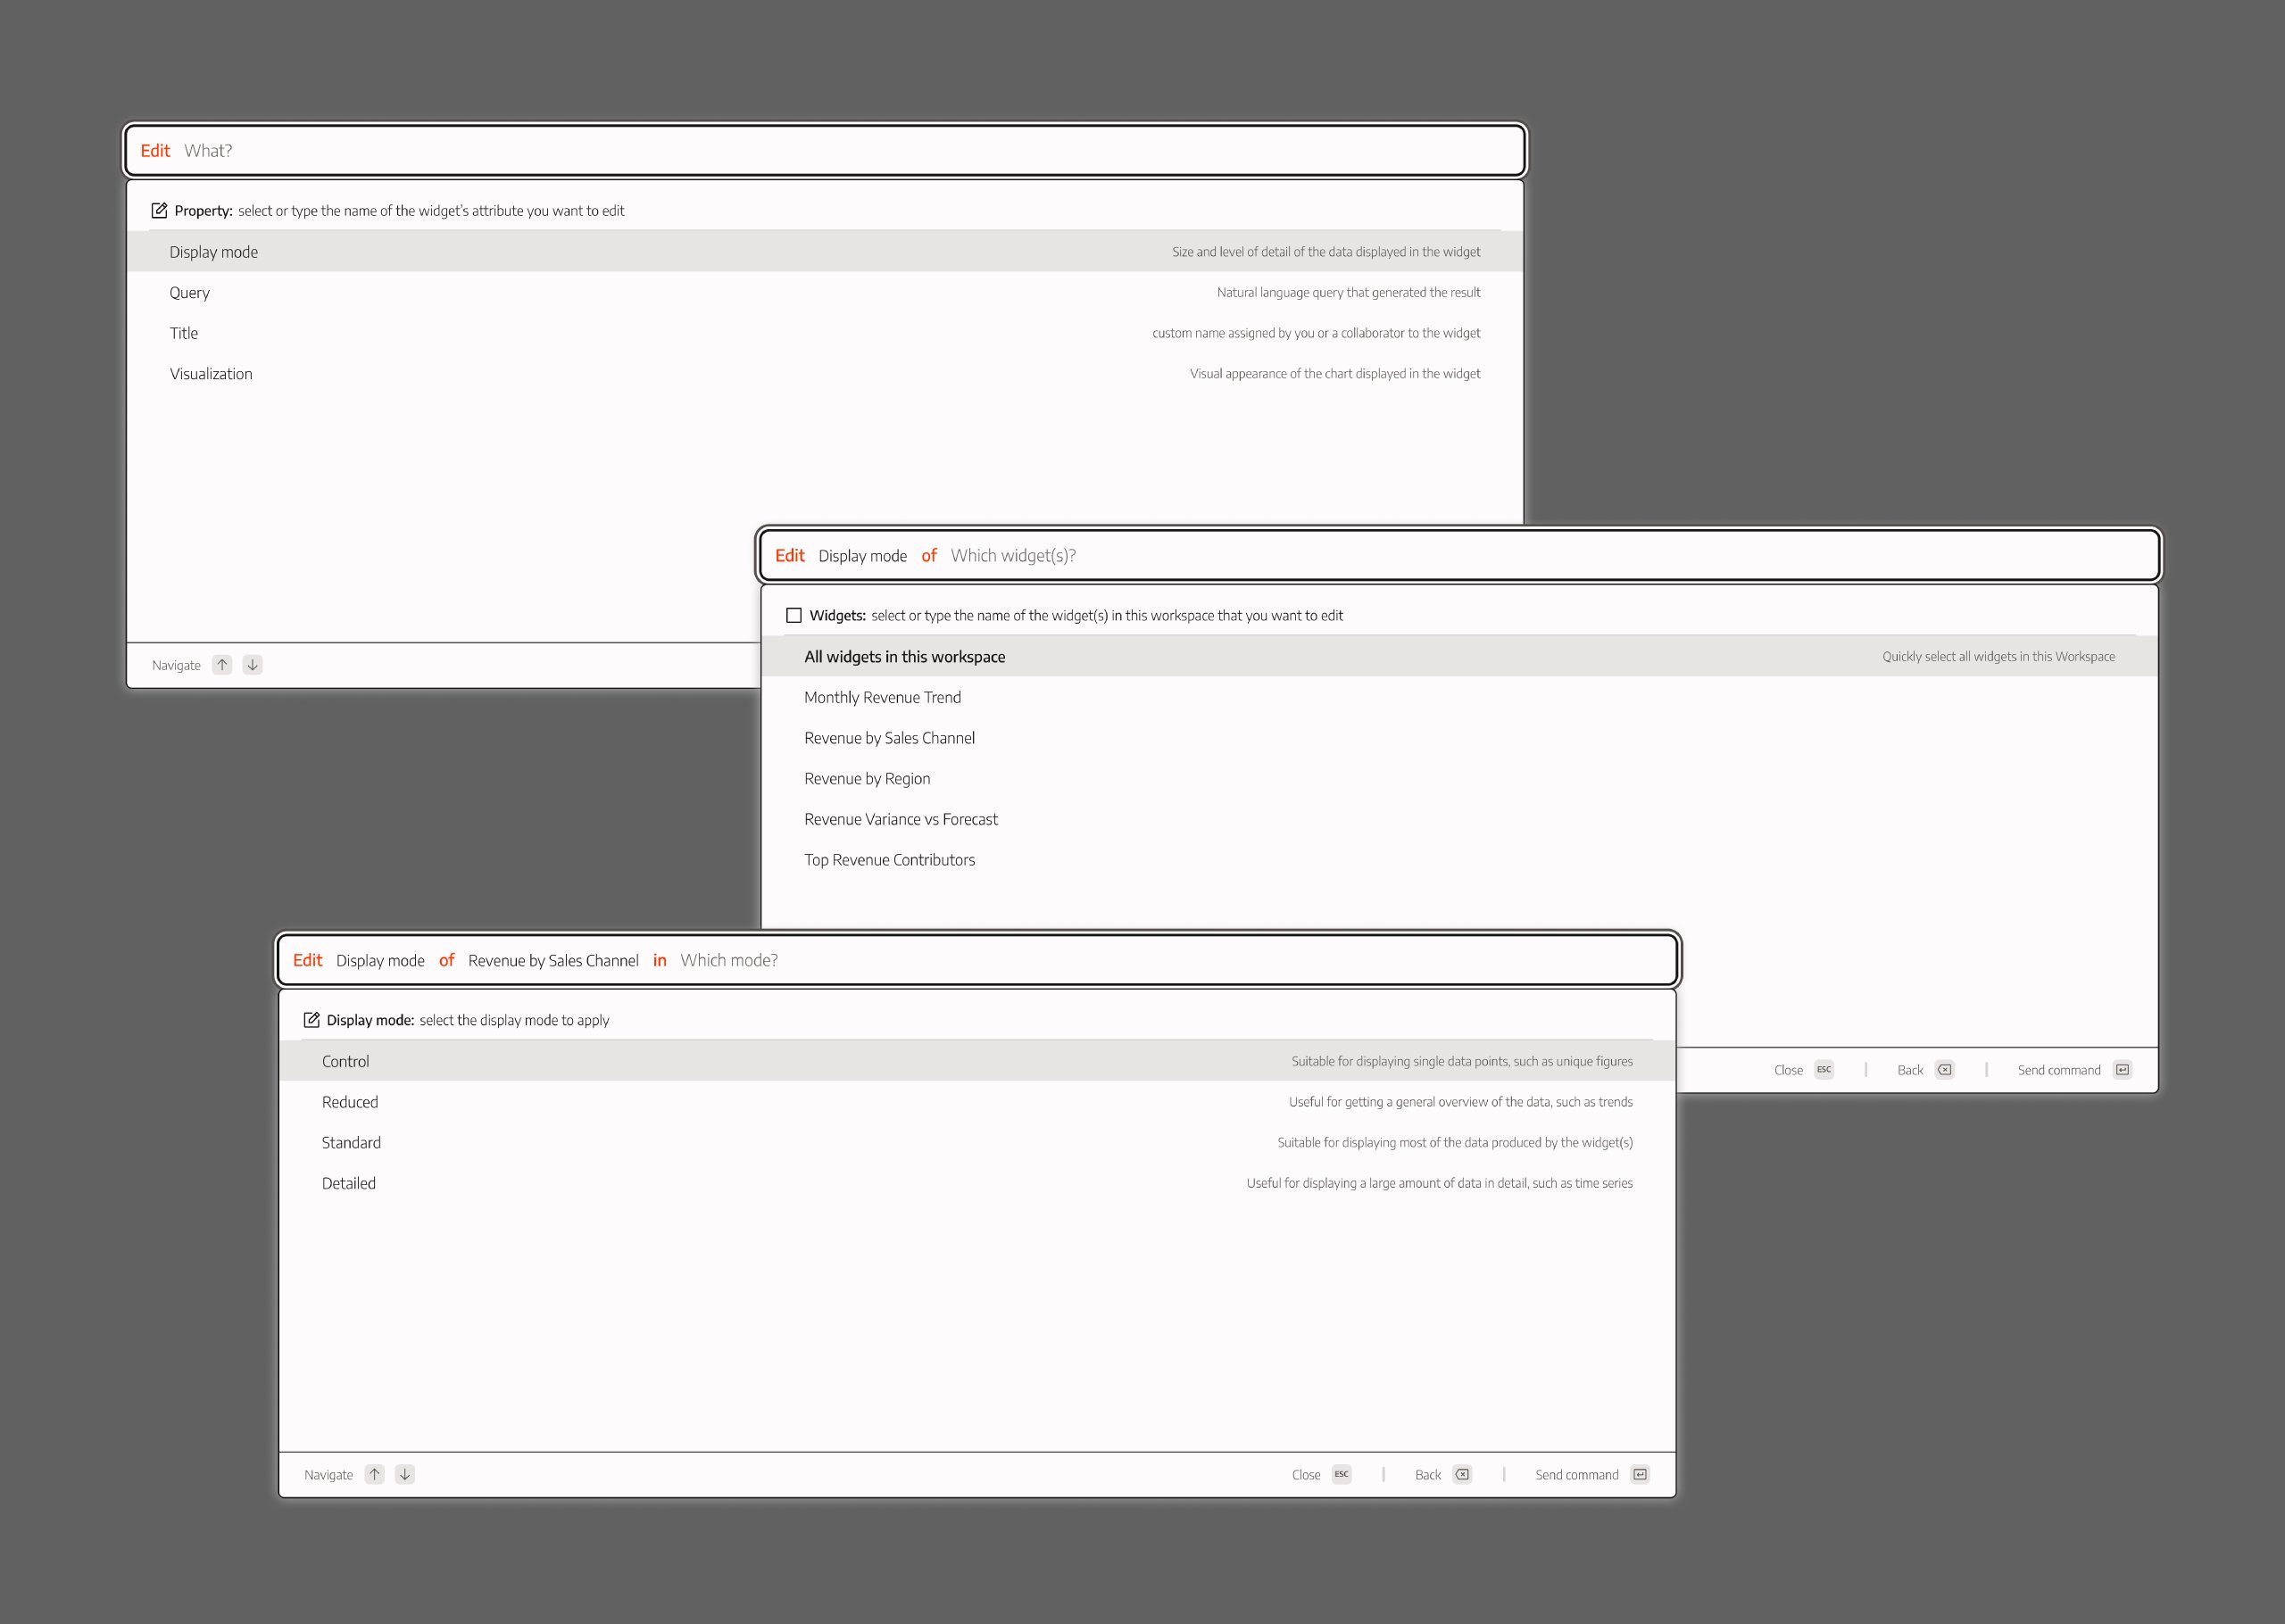Click the ESC icon in the widgets dialog footer
Image resolution: width=2285 pixels, height=1624 pixels.
(x=1824, y=1069)
